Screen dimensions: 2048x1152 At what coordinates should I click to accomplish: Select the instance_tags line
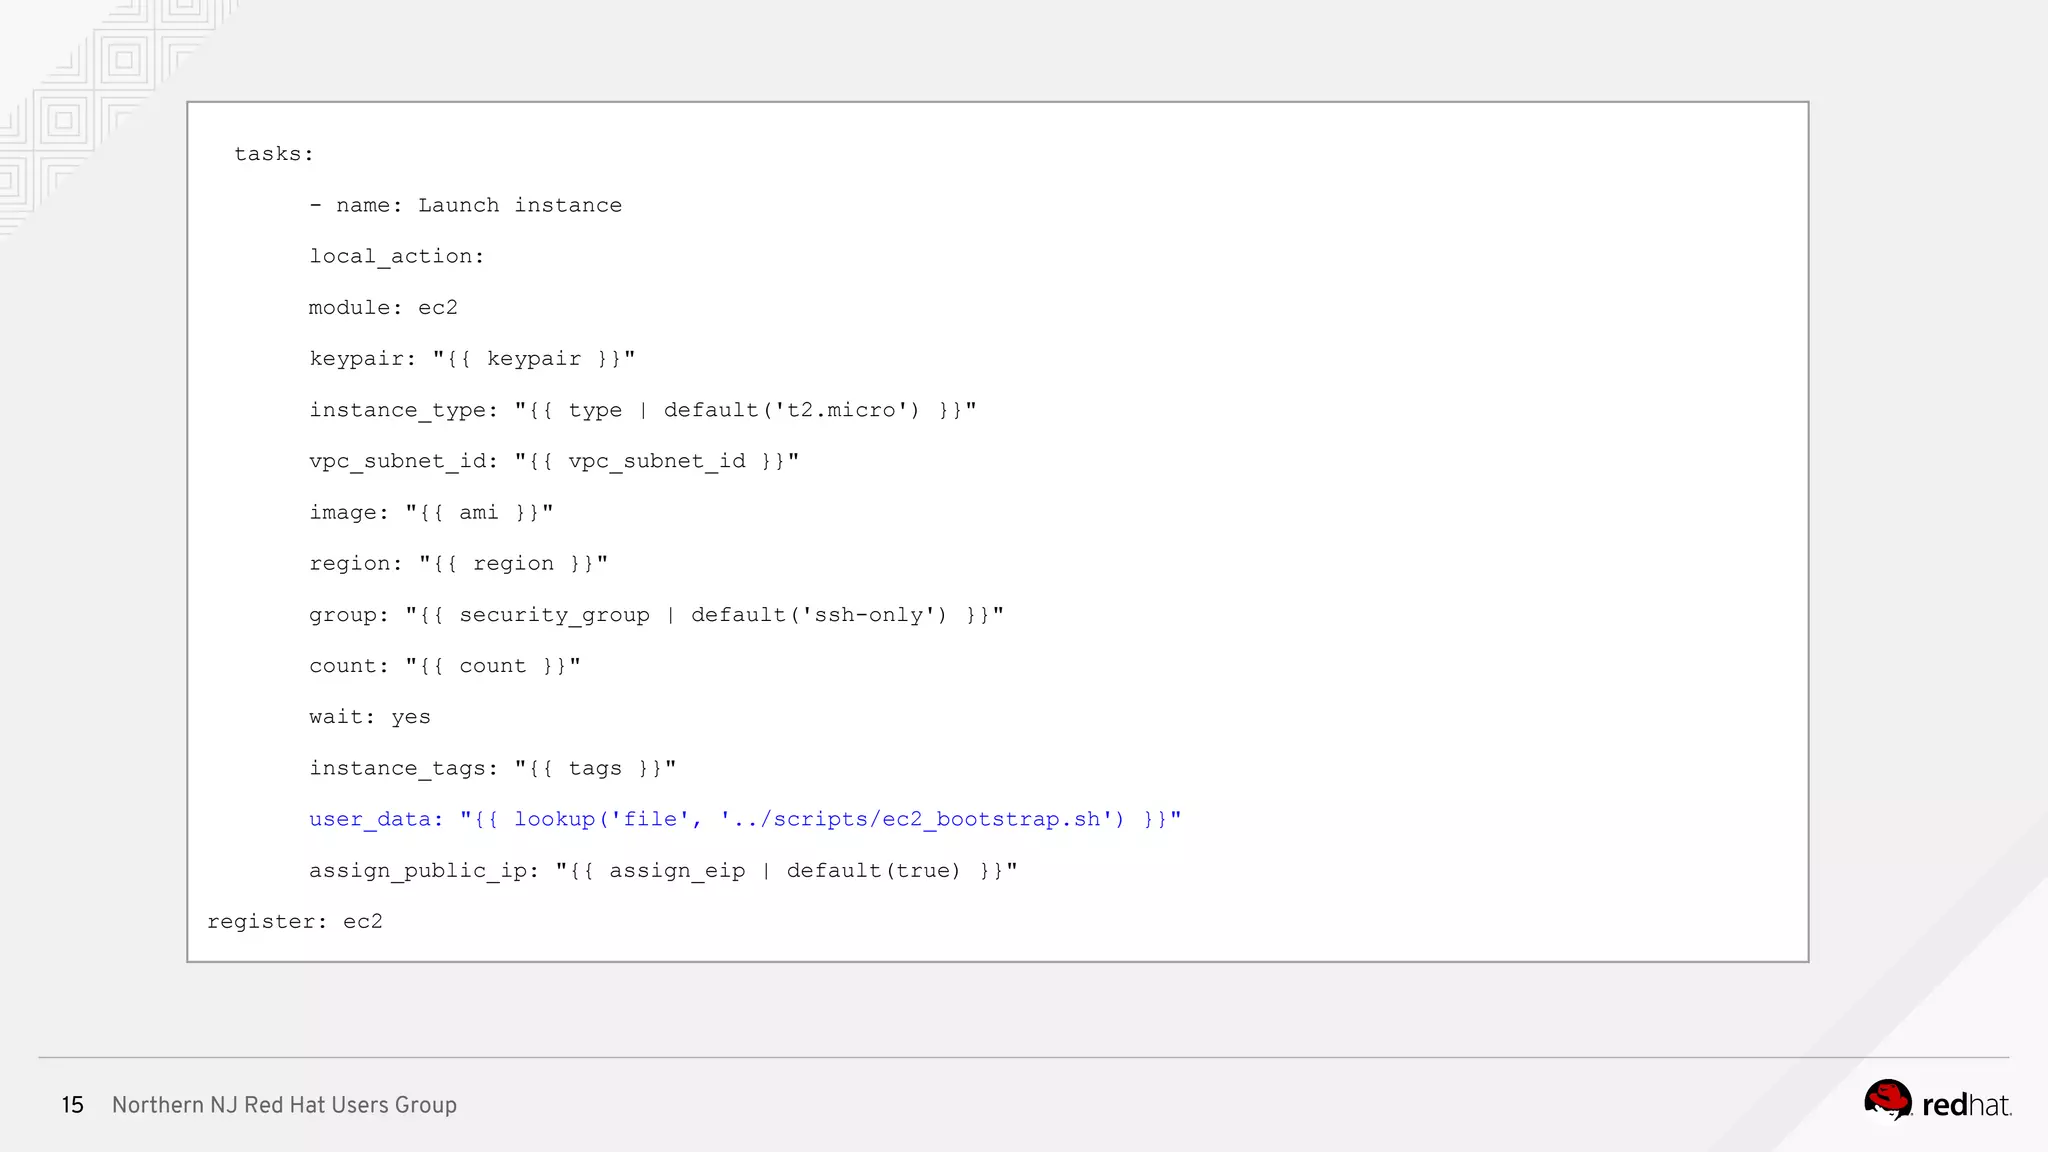[493, 768]
